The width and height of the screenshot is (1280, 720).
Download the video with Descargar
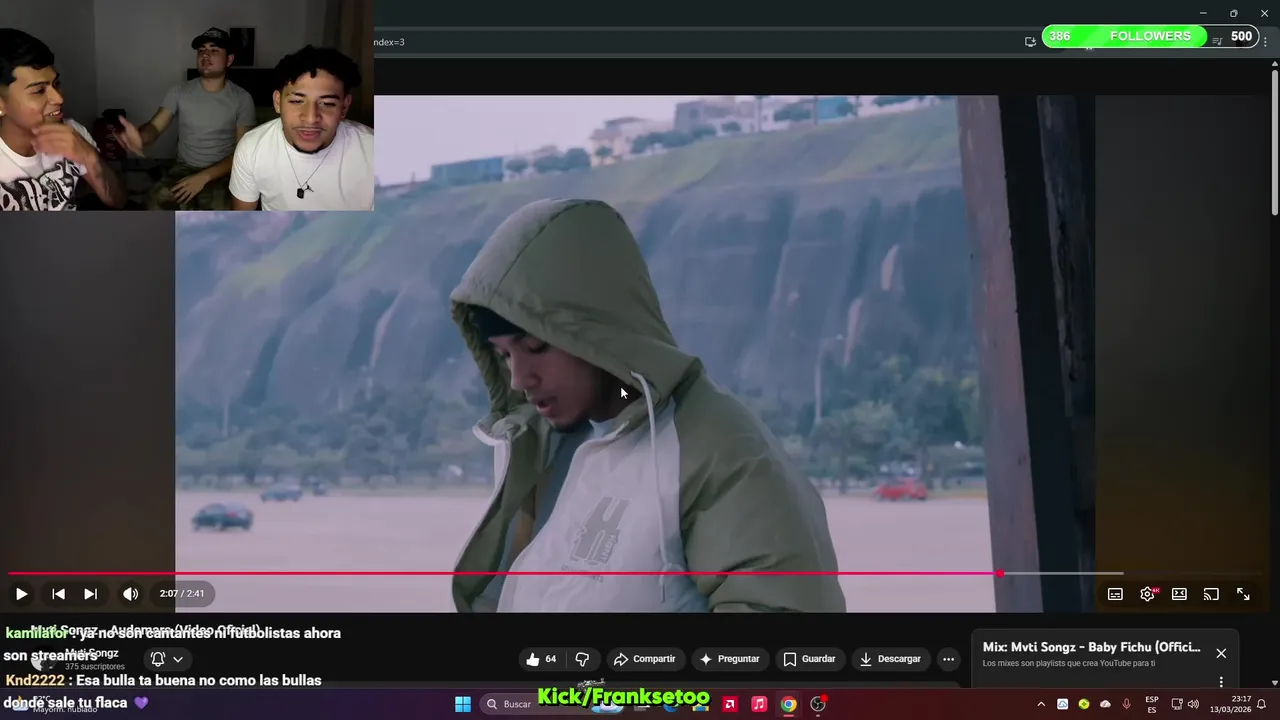coord(890,659)
